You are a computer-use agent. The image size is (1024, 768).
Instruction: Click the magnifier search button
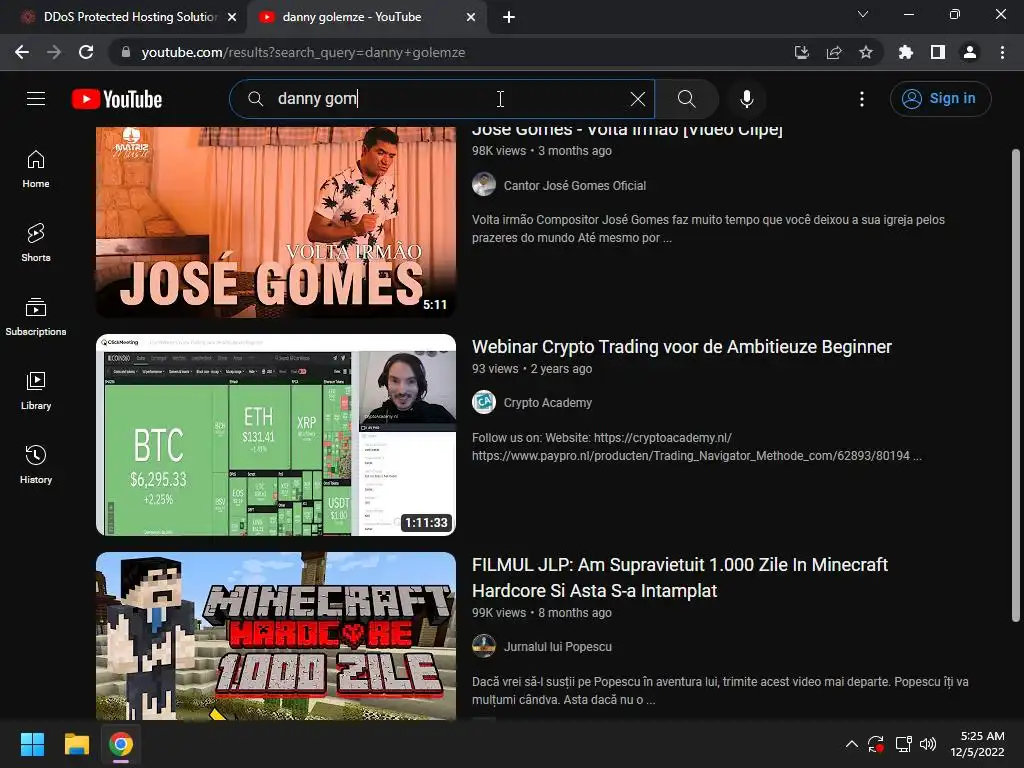click(686, 99)
